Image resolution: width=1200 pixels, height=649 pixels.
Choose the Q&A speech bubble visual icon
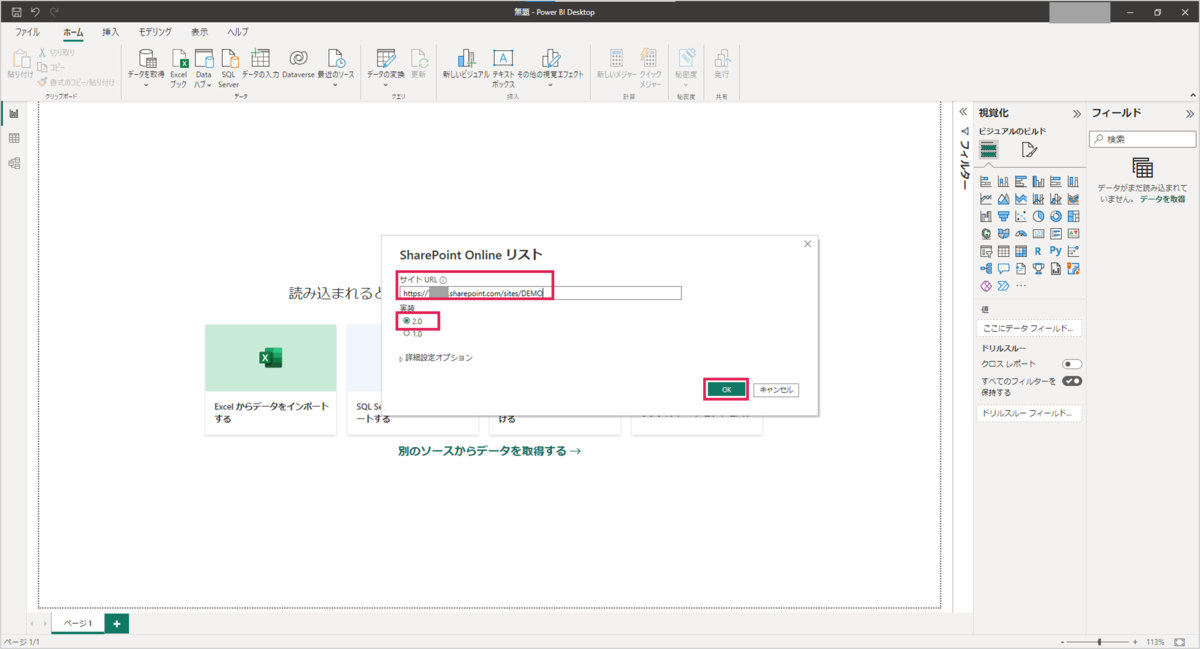[x=1003, y=269]
